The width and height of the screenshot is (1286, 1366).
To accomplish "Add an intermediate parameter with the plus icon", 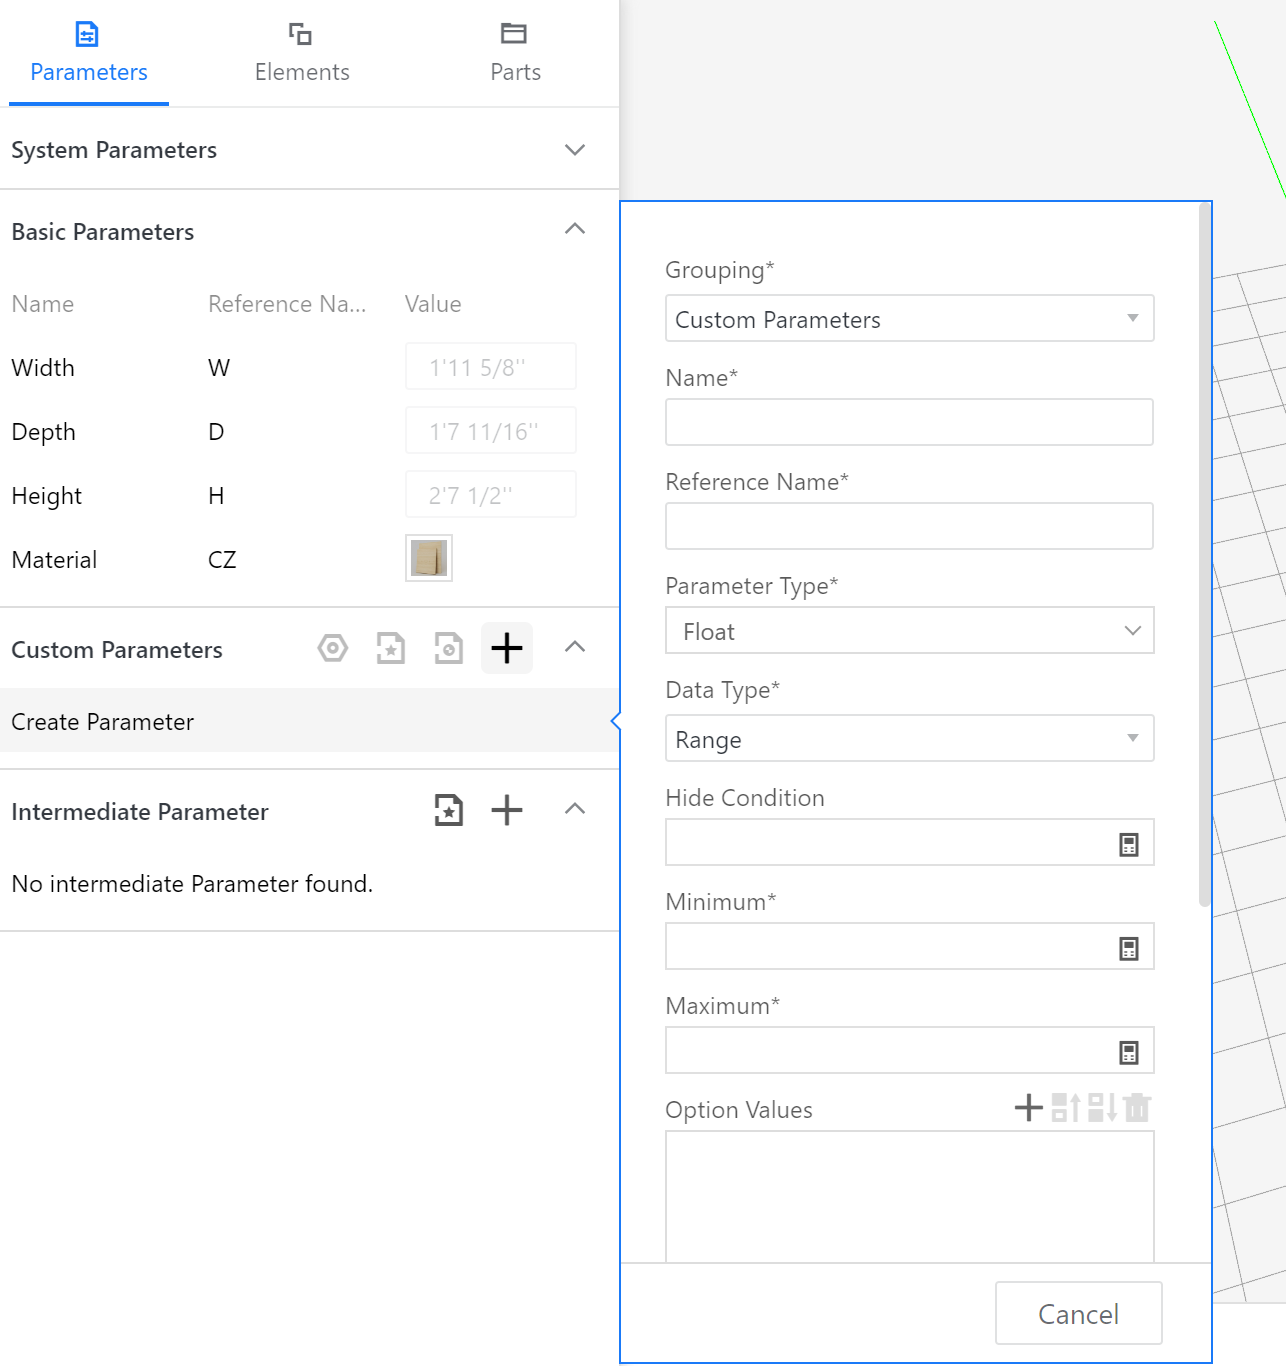I will point(507,810).
